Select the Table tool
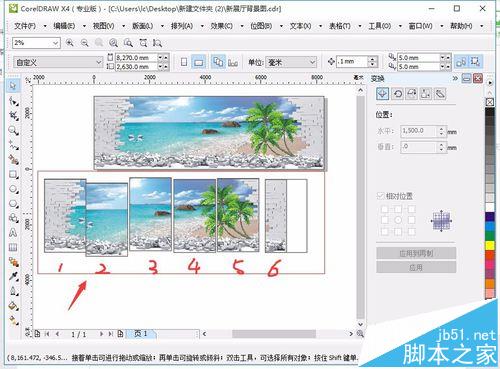 click(x=13, y=247)
